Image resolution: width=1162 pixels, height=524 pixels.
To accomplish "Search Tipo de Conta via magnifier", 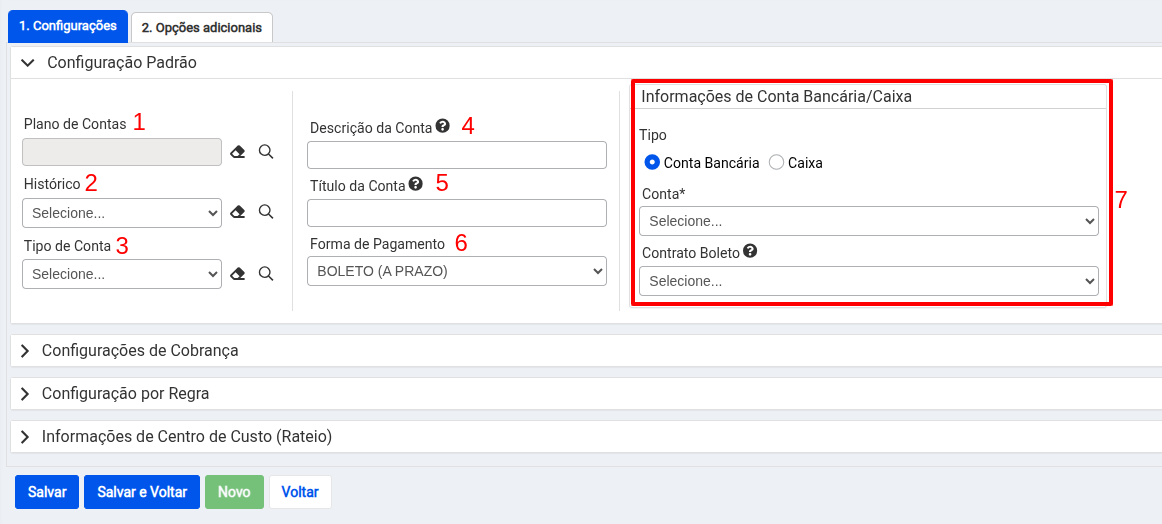I will pyautogui.click(x=266, y=273).
